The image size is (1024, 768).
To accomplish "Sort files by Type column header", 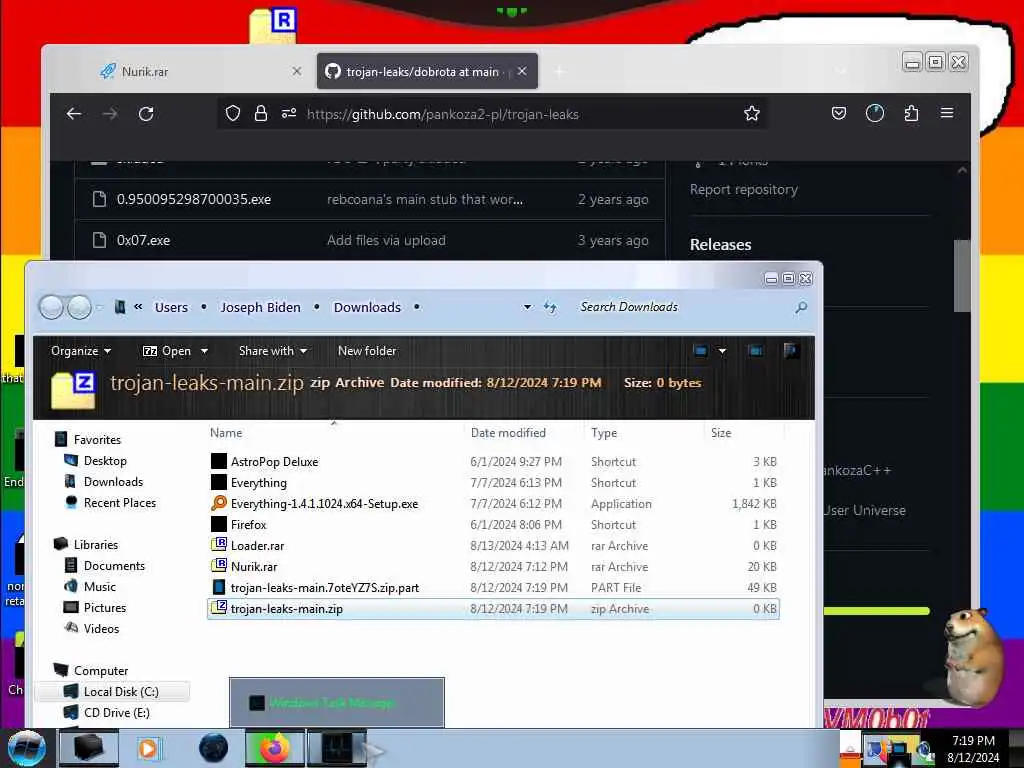I will coord(604,432).
